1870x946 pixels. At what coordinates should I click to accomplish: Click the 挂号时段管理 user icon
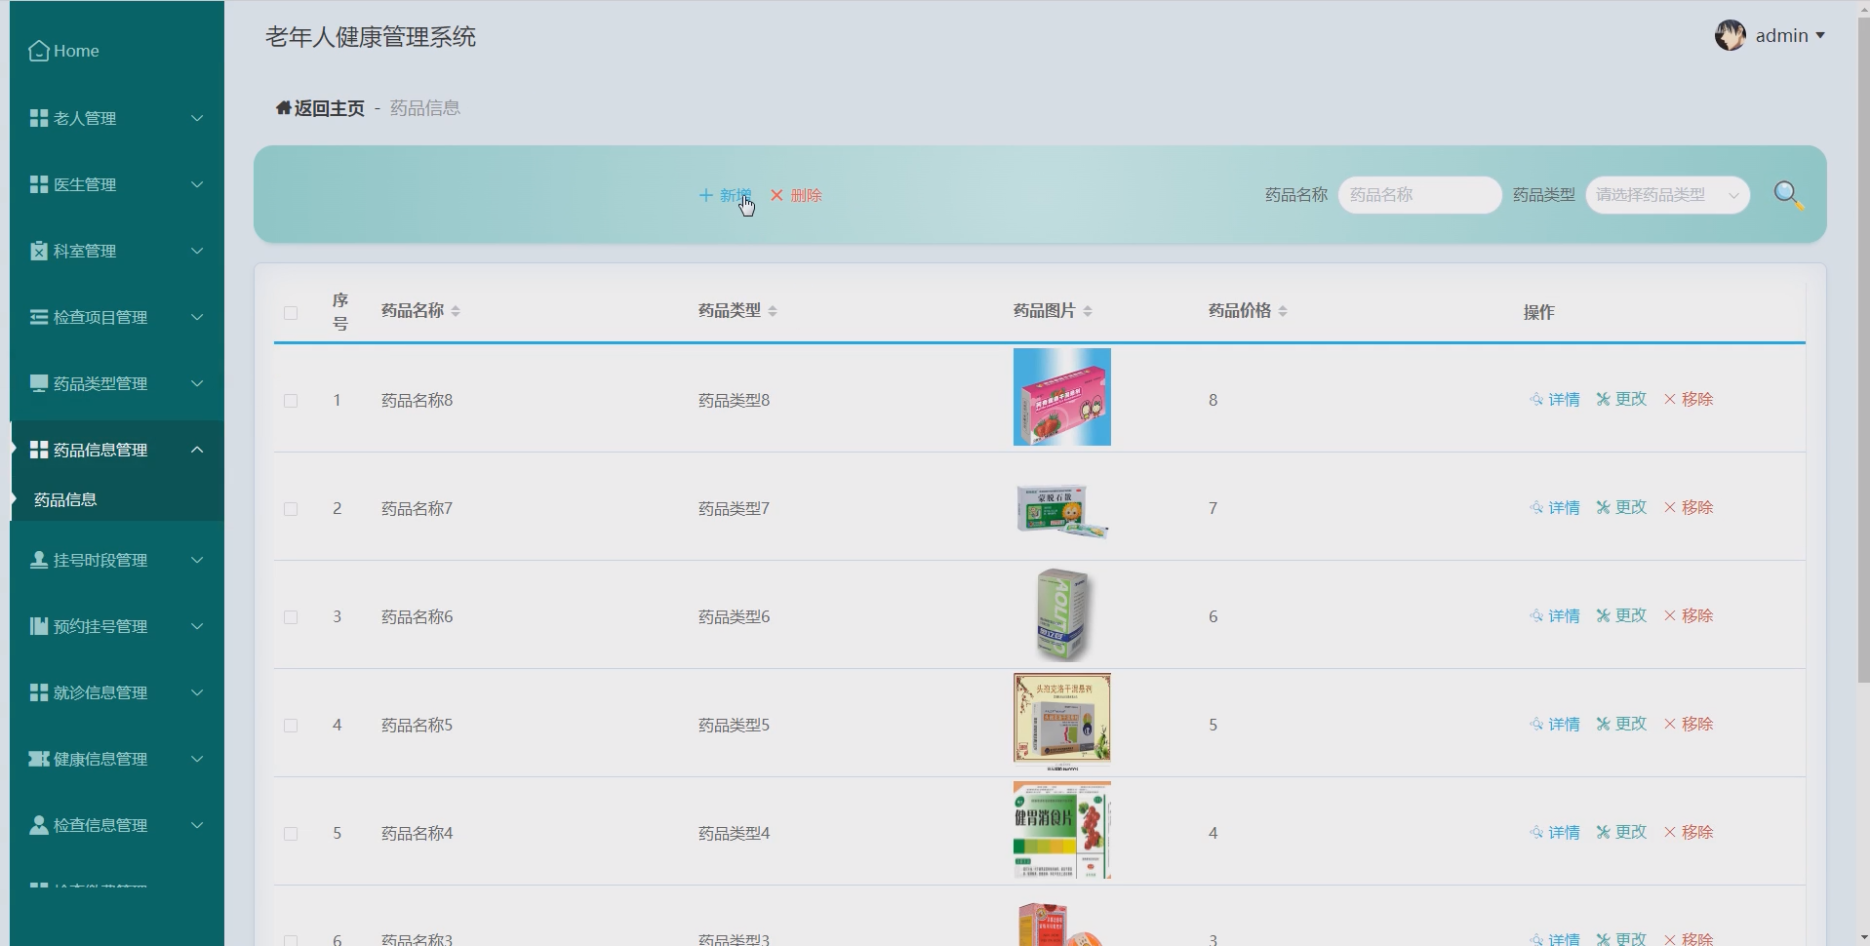[39, 560]
